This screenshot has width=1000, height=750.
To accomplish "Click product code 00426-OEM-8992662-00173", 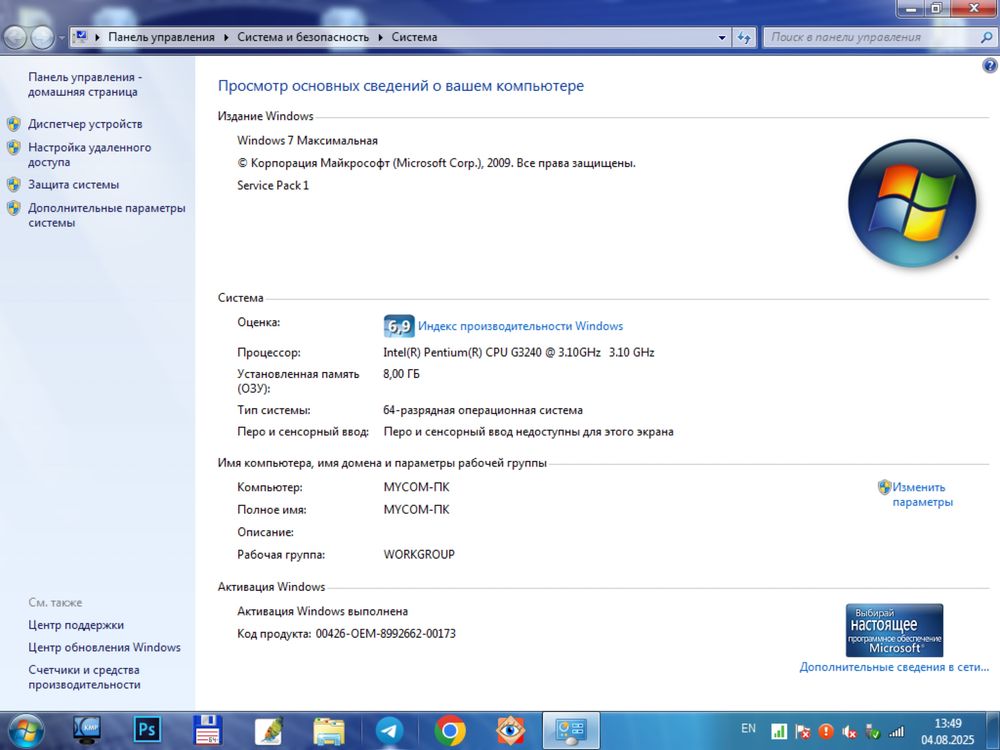I will (386, 633).
